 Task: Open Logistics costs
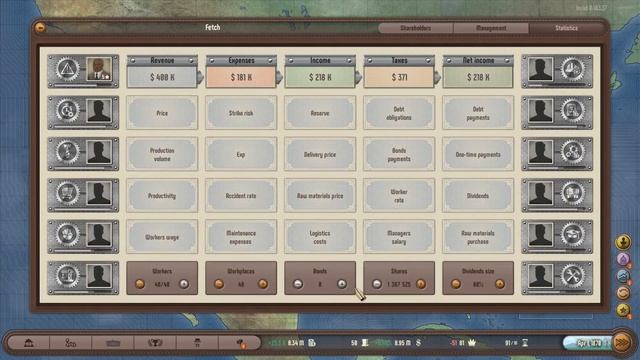click(x=320, y=237)
